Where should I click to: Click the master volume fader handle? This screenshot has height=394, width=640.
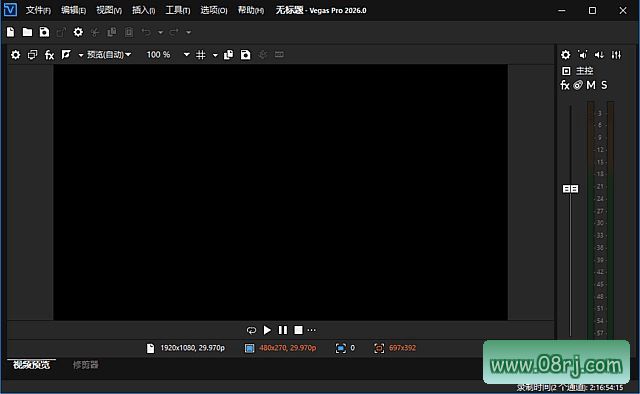(571, 189)
